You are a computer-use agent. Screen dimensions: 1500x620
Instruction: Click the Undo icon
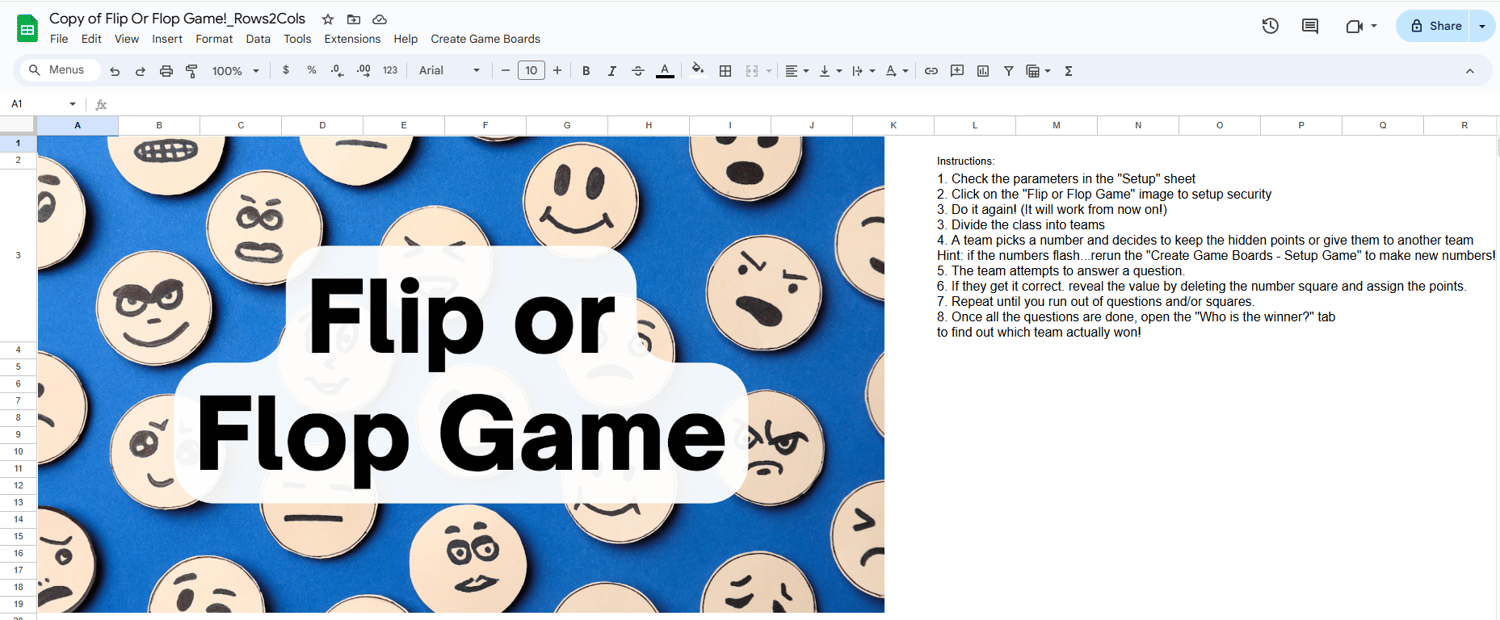pos(115,71)
